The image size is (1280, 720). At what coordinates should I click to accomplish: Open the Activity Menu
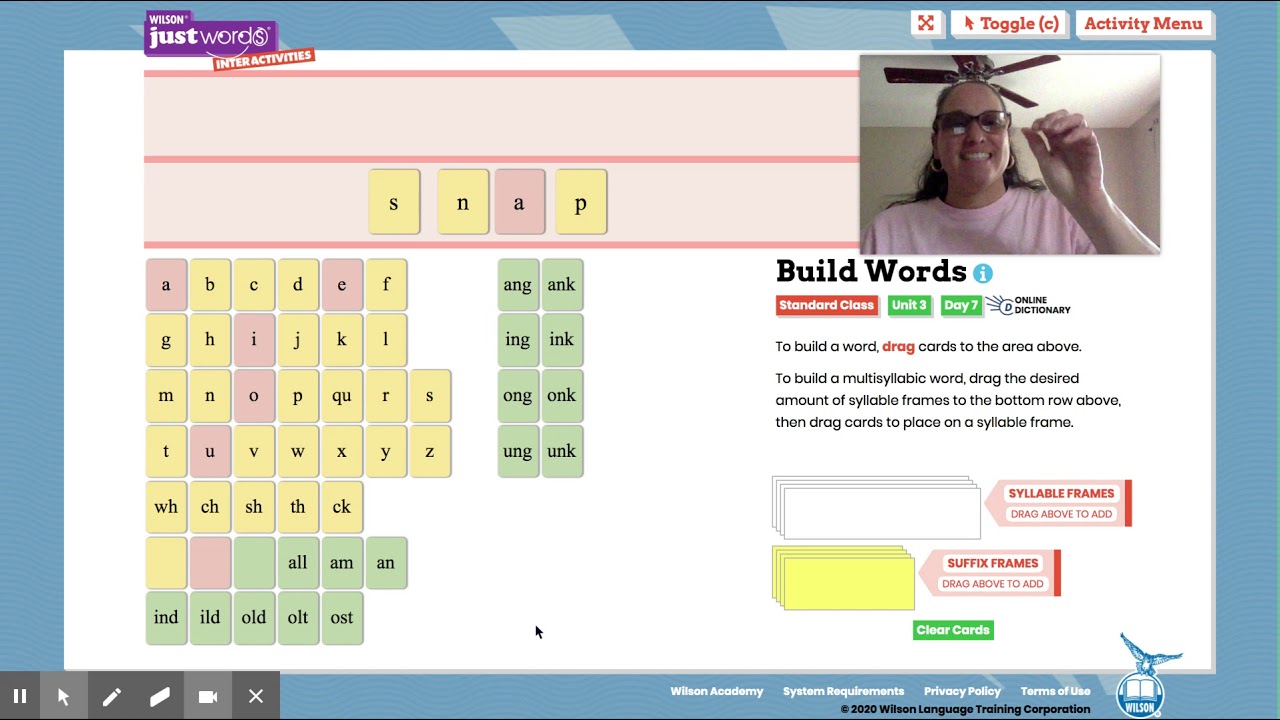(x=1143, y=23)
